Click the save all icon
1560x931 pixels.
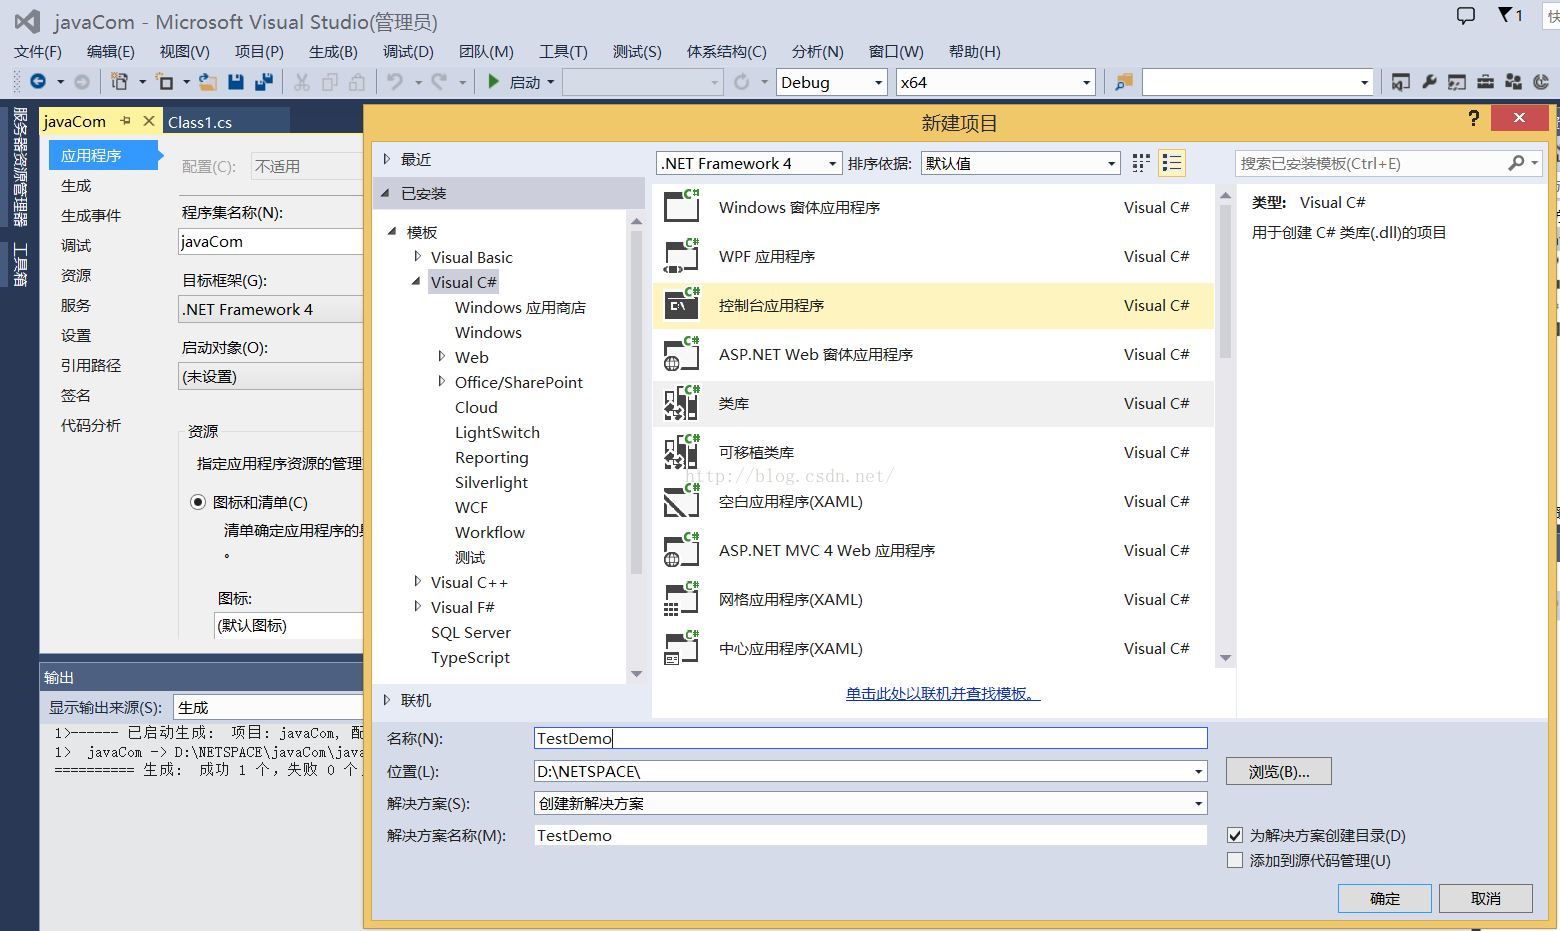pyautogui.click(x=264, y=82)
